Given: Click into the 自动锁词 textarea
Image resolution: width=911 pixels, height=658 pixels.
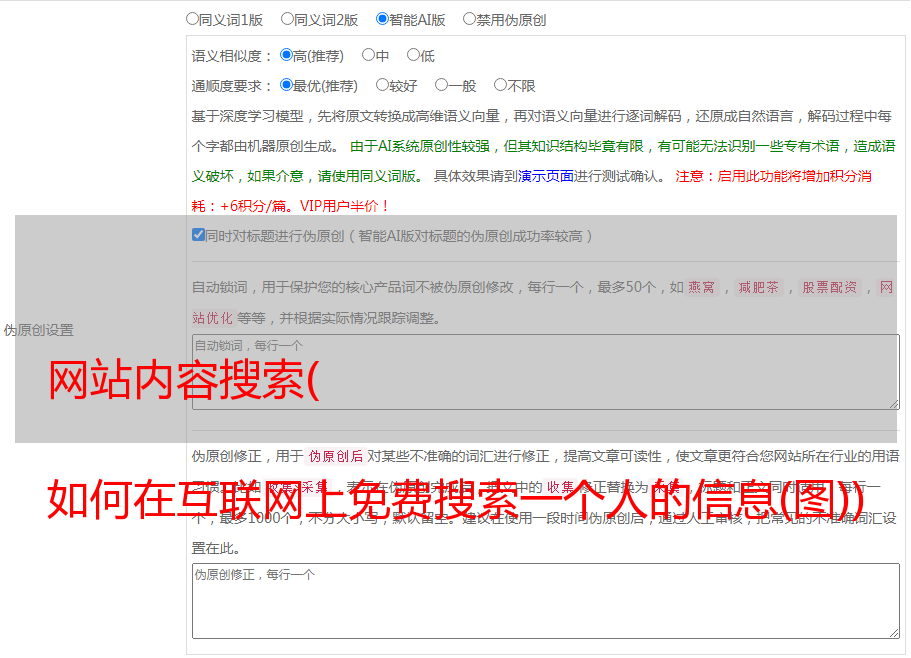Looking at the screenshot, I should point(546,372).
